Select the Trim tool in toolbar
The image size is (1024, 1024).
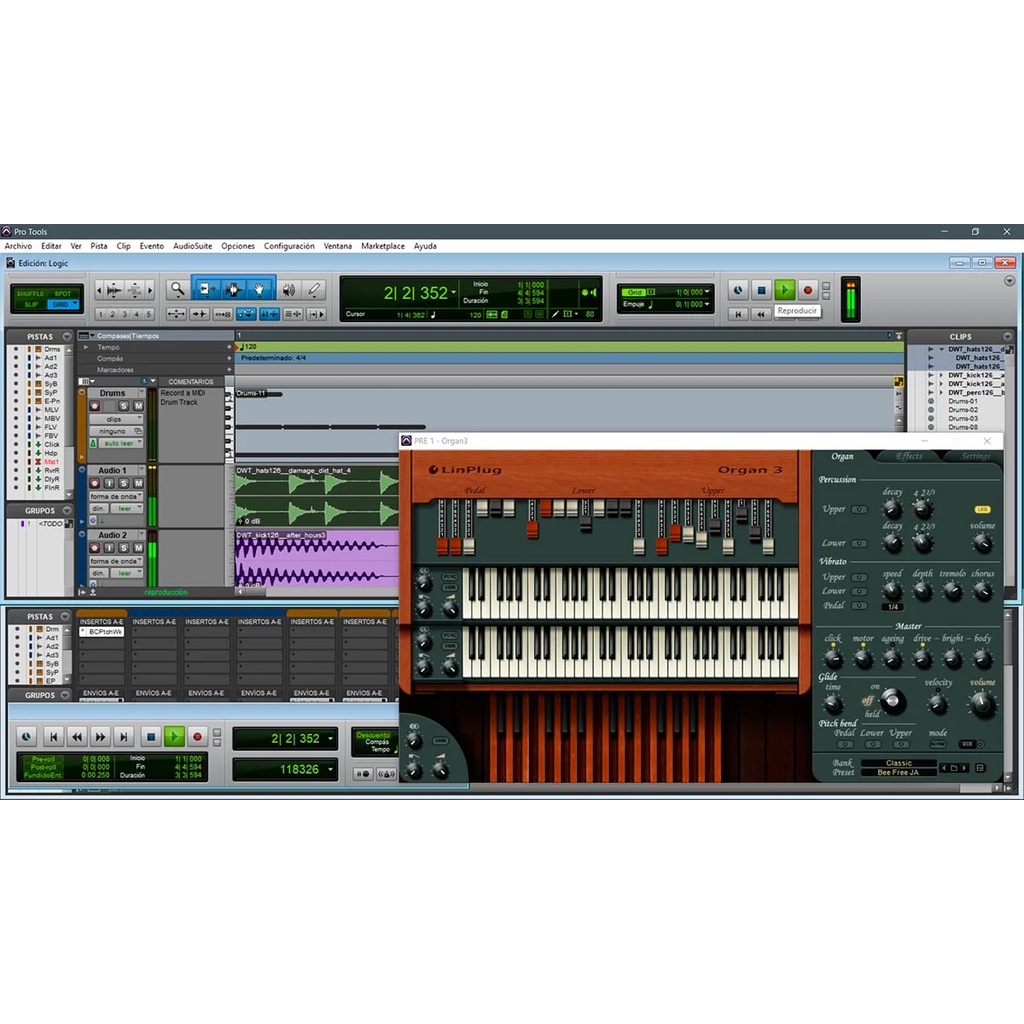[206, 289]
